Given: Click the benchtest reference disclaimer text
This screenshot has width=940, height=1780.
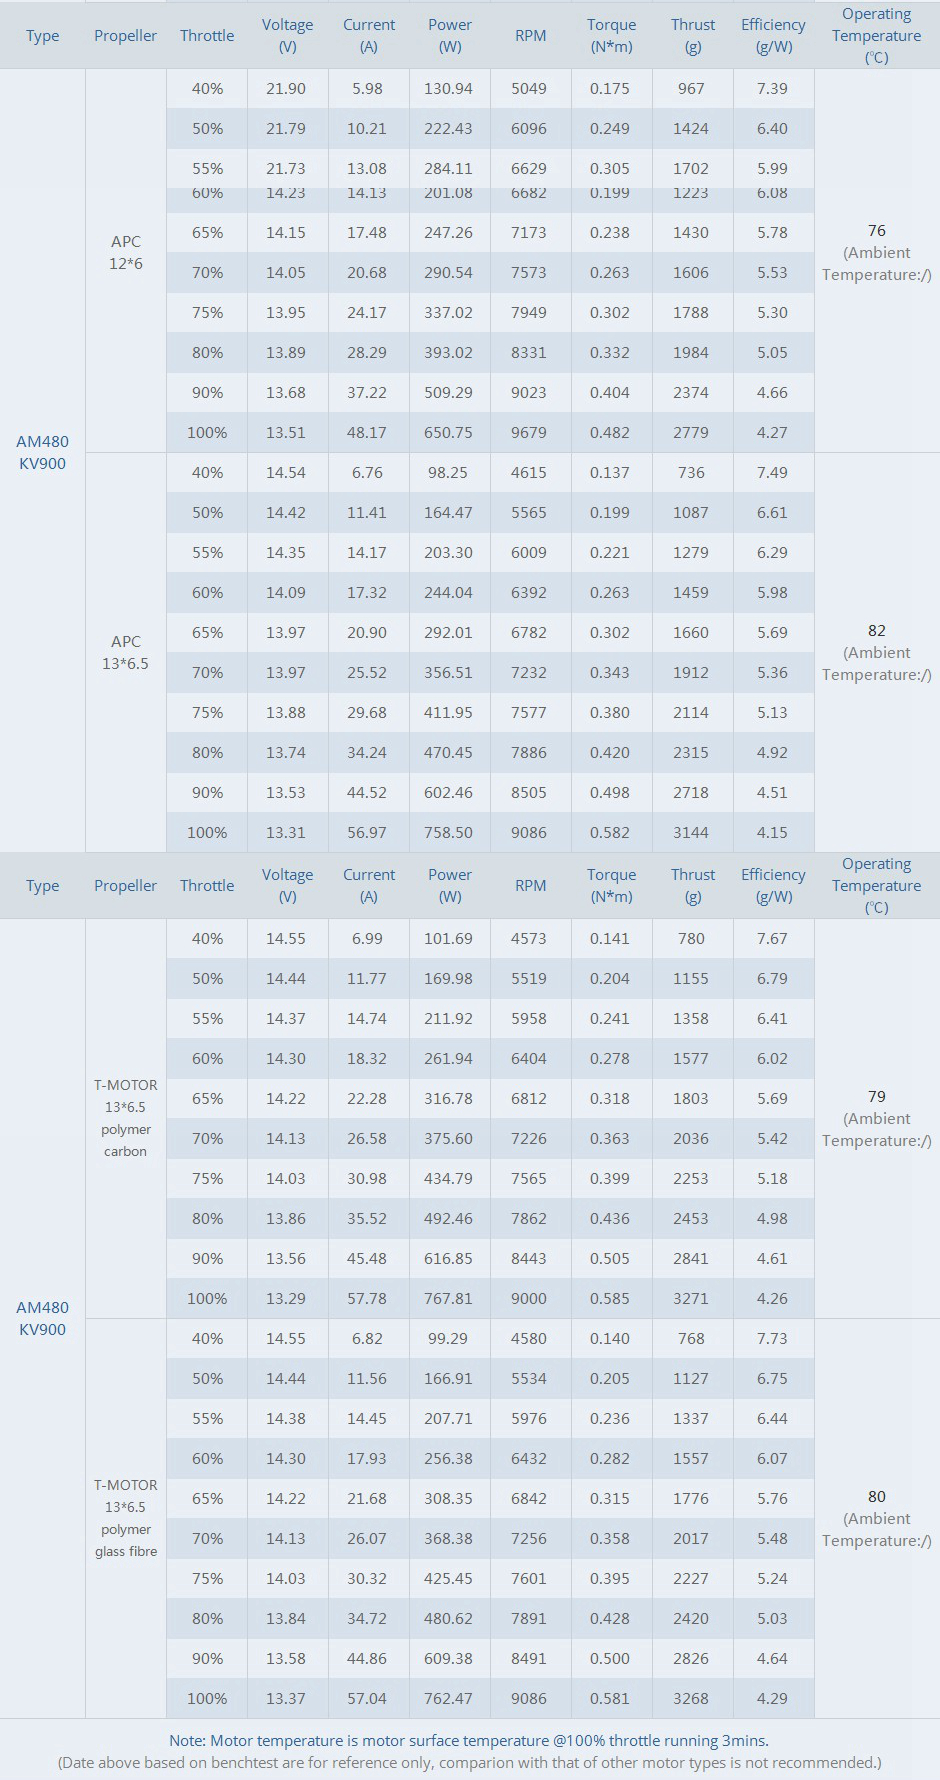Looking at the screenshot, I should pos(469,1763).
